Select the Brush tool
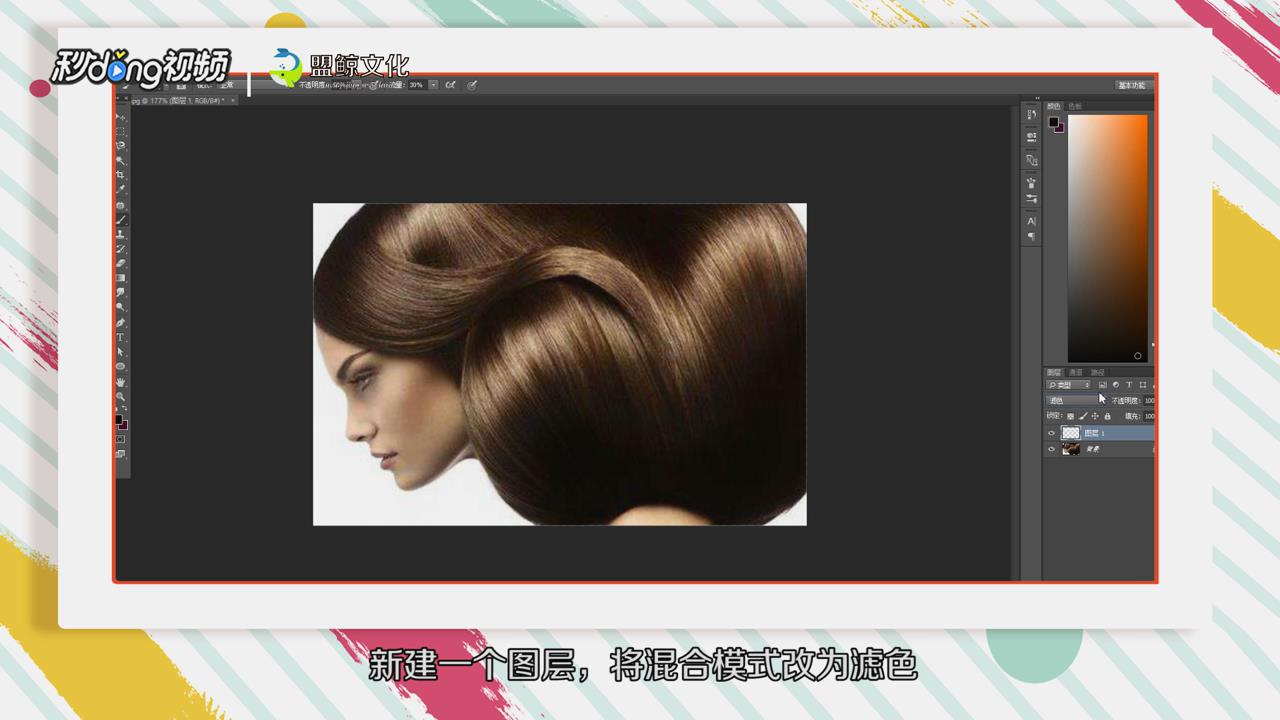1280x720 pixels. coord(122,218)
